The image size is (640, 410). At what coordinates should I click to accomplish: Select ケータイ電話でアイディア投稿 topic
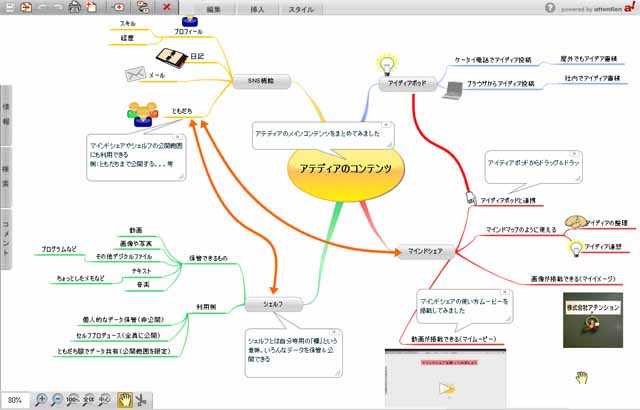(x=493, y=60)
